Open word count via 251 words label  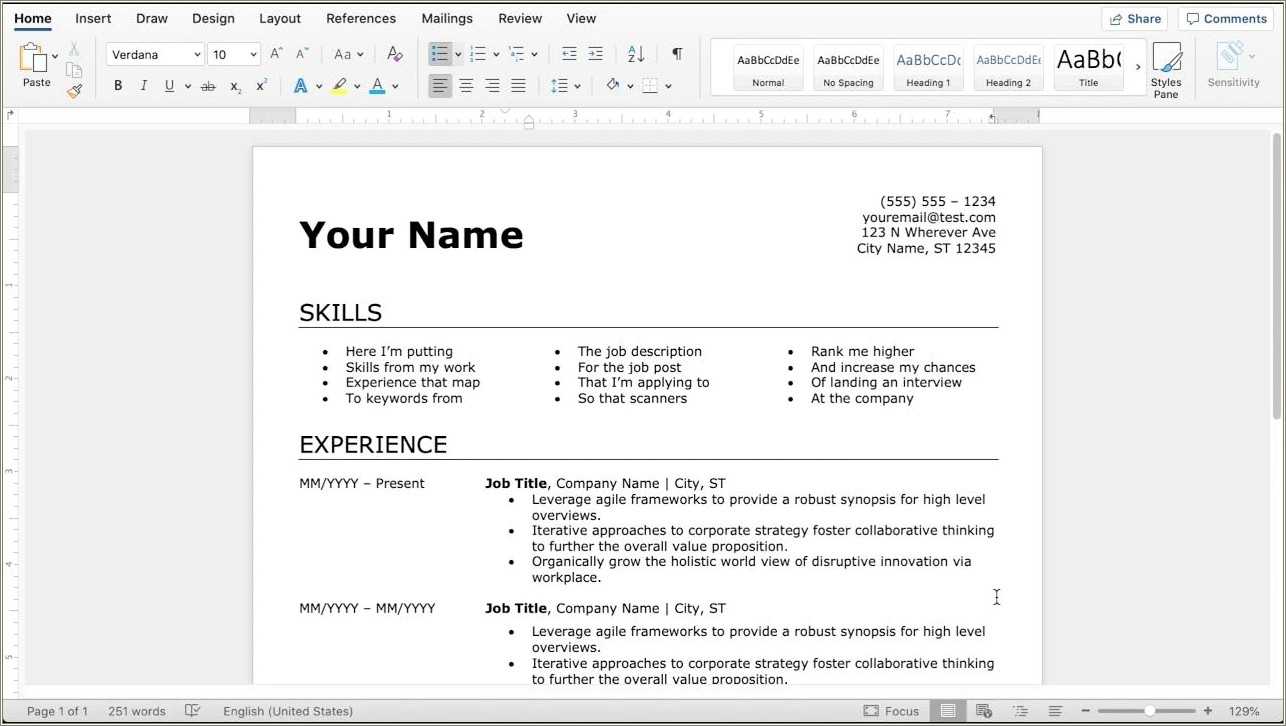[136, 711]
